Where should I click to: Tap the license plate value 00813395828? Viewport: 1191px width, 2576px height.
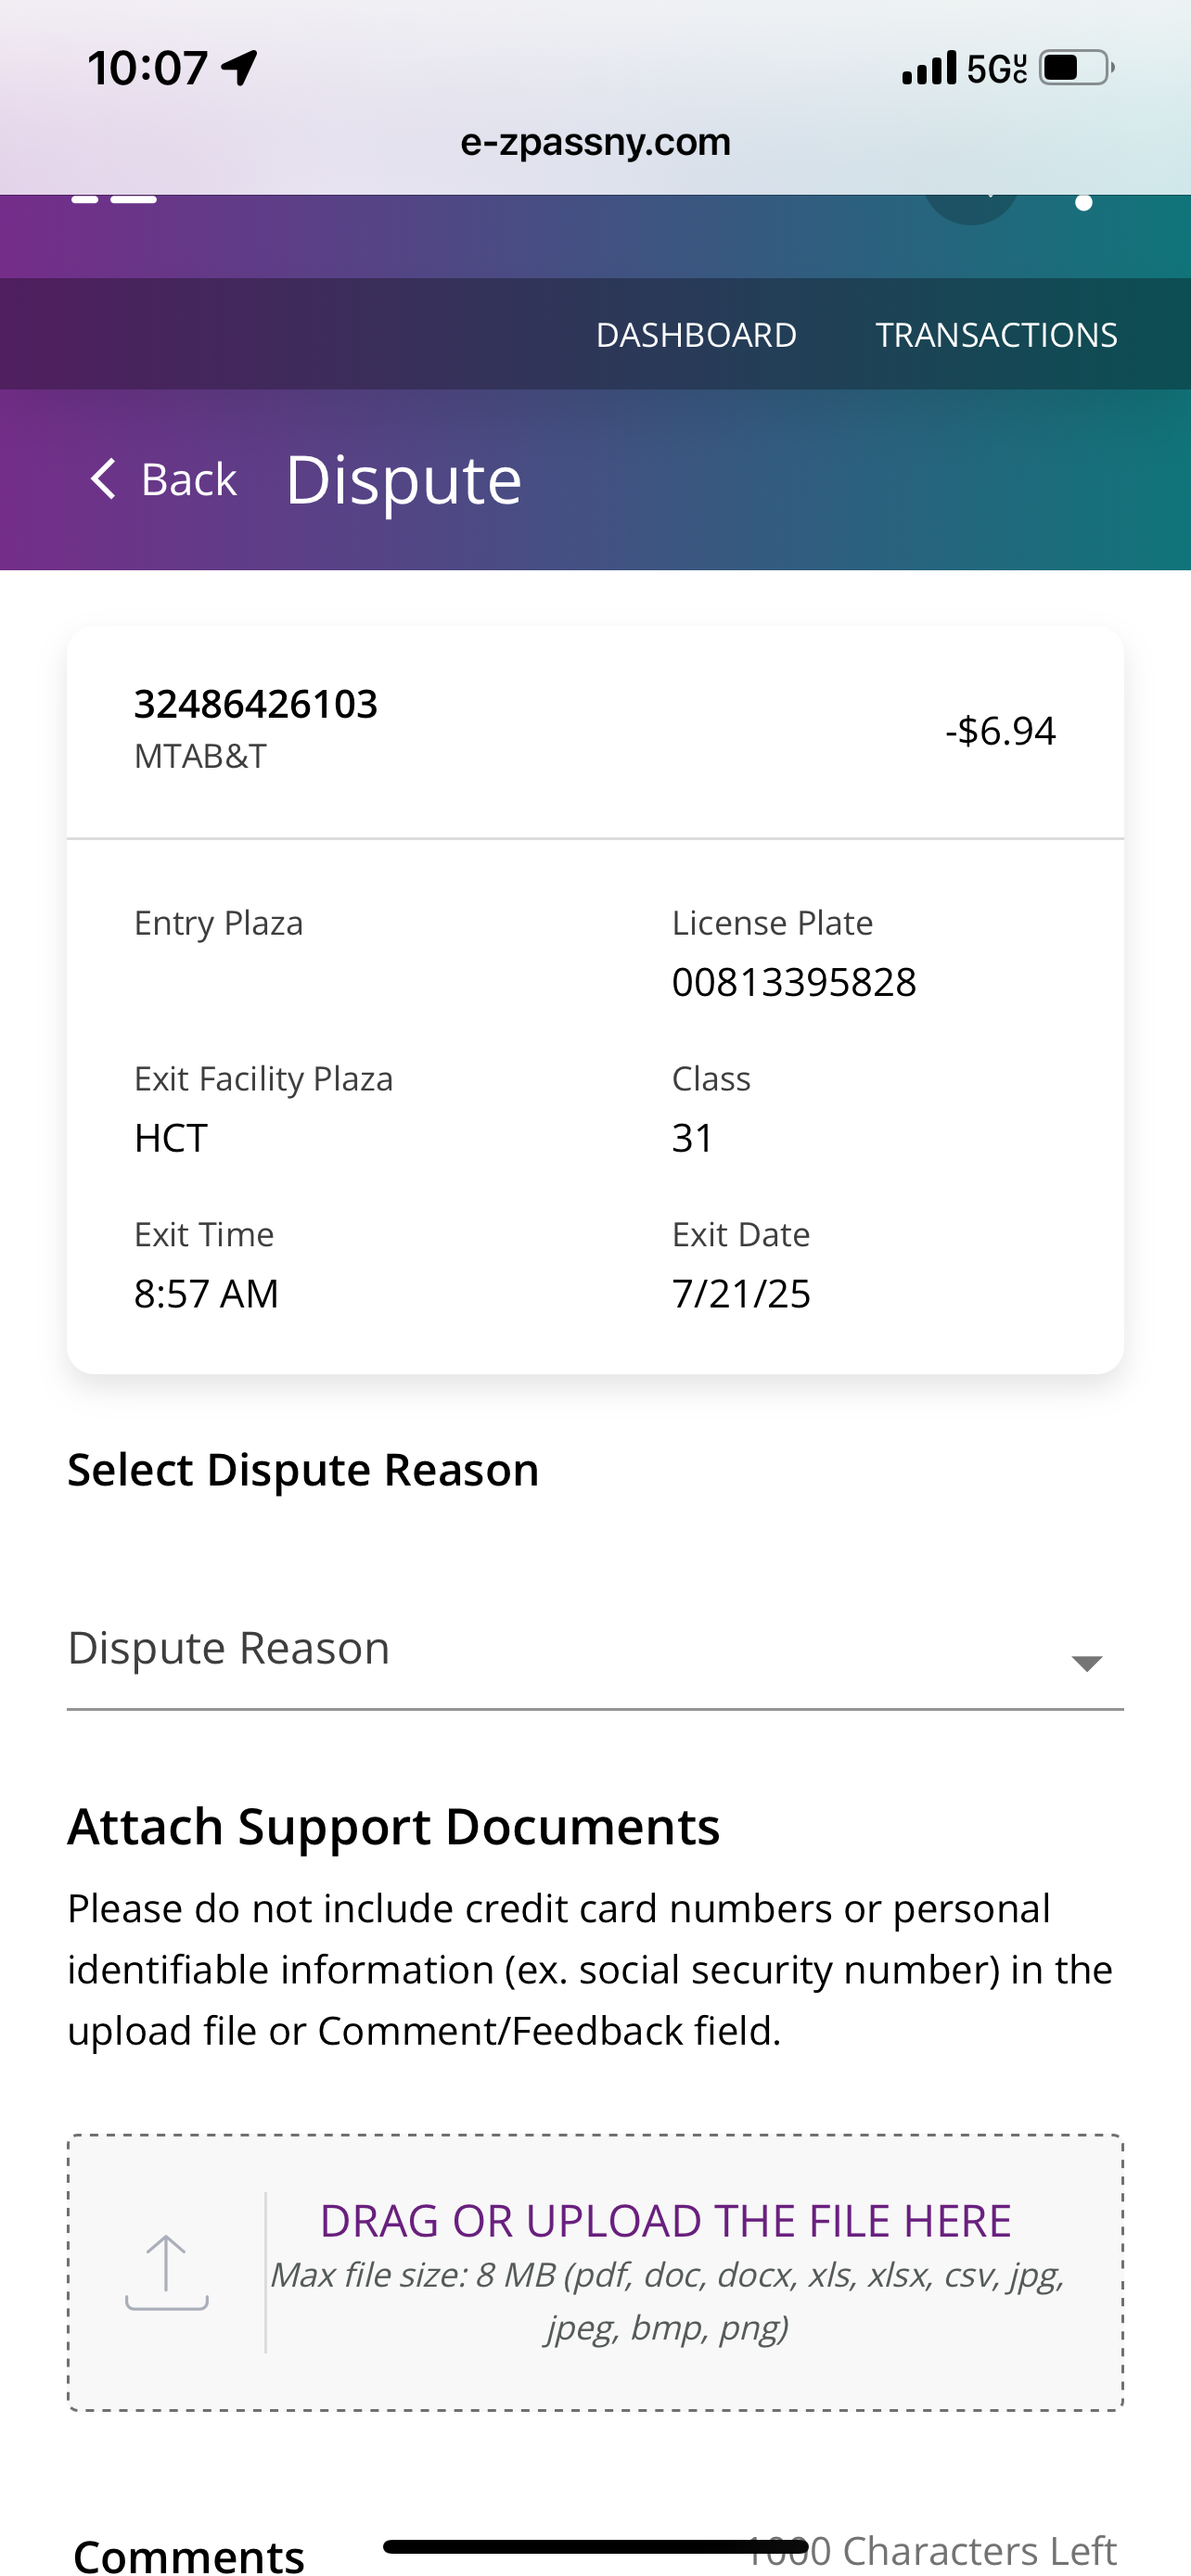coord(794,982)
